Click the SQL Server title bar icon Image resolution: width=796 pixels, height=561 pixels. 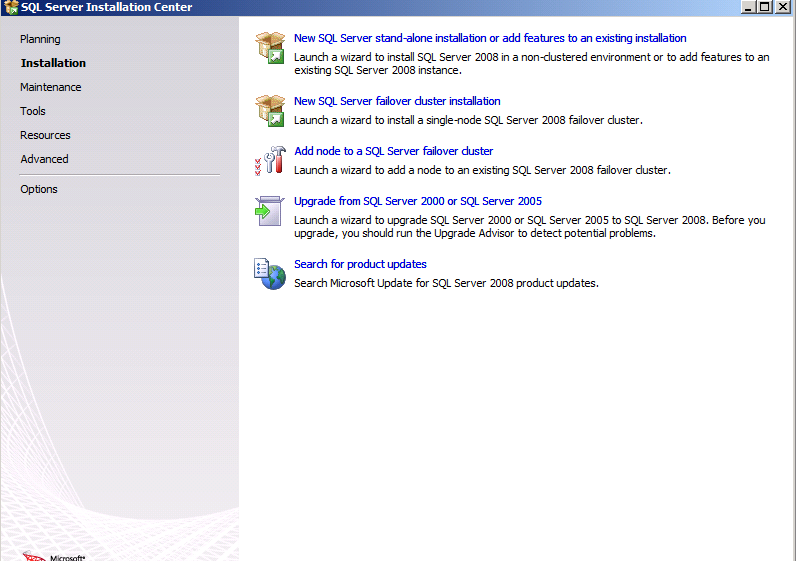pos(11,7)
